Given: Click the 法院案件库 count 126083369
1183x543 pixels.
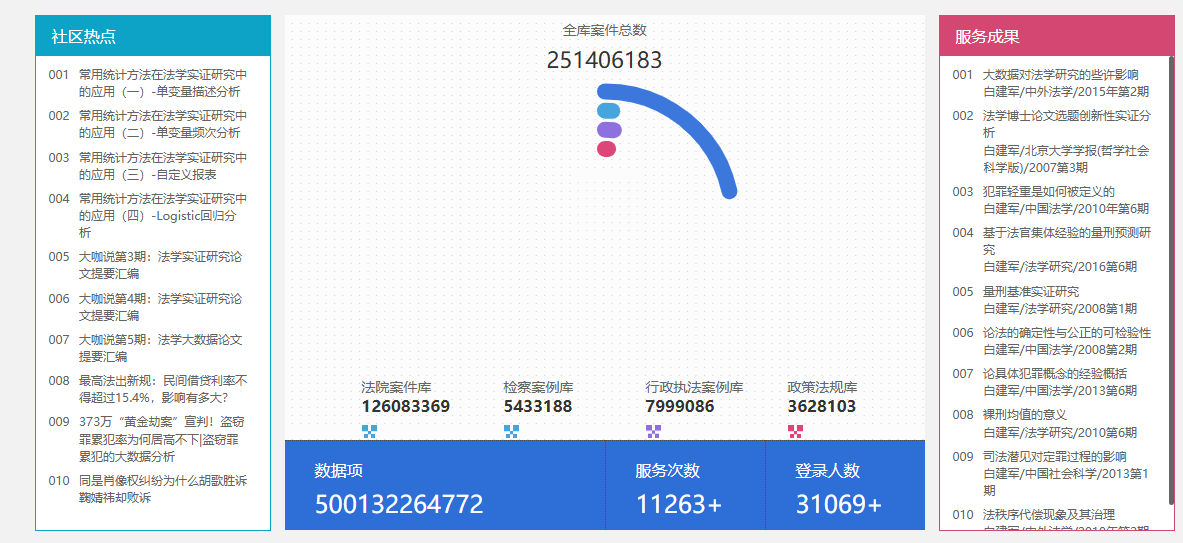Looking at the screenshot, I should pos(405,407).
